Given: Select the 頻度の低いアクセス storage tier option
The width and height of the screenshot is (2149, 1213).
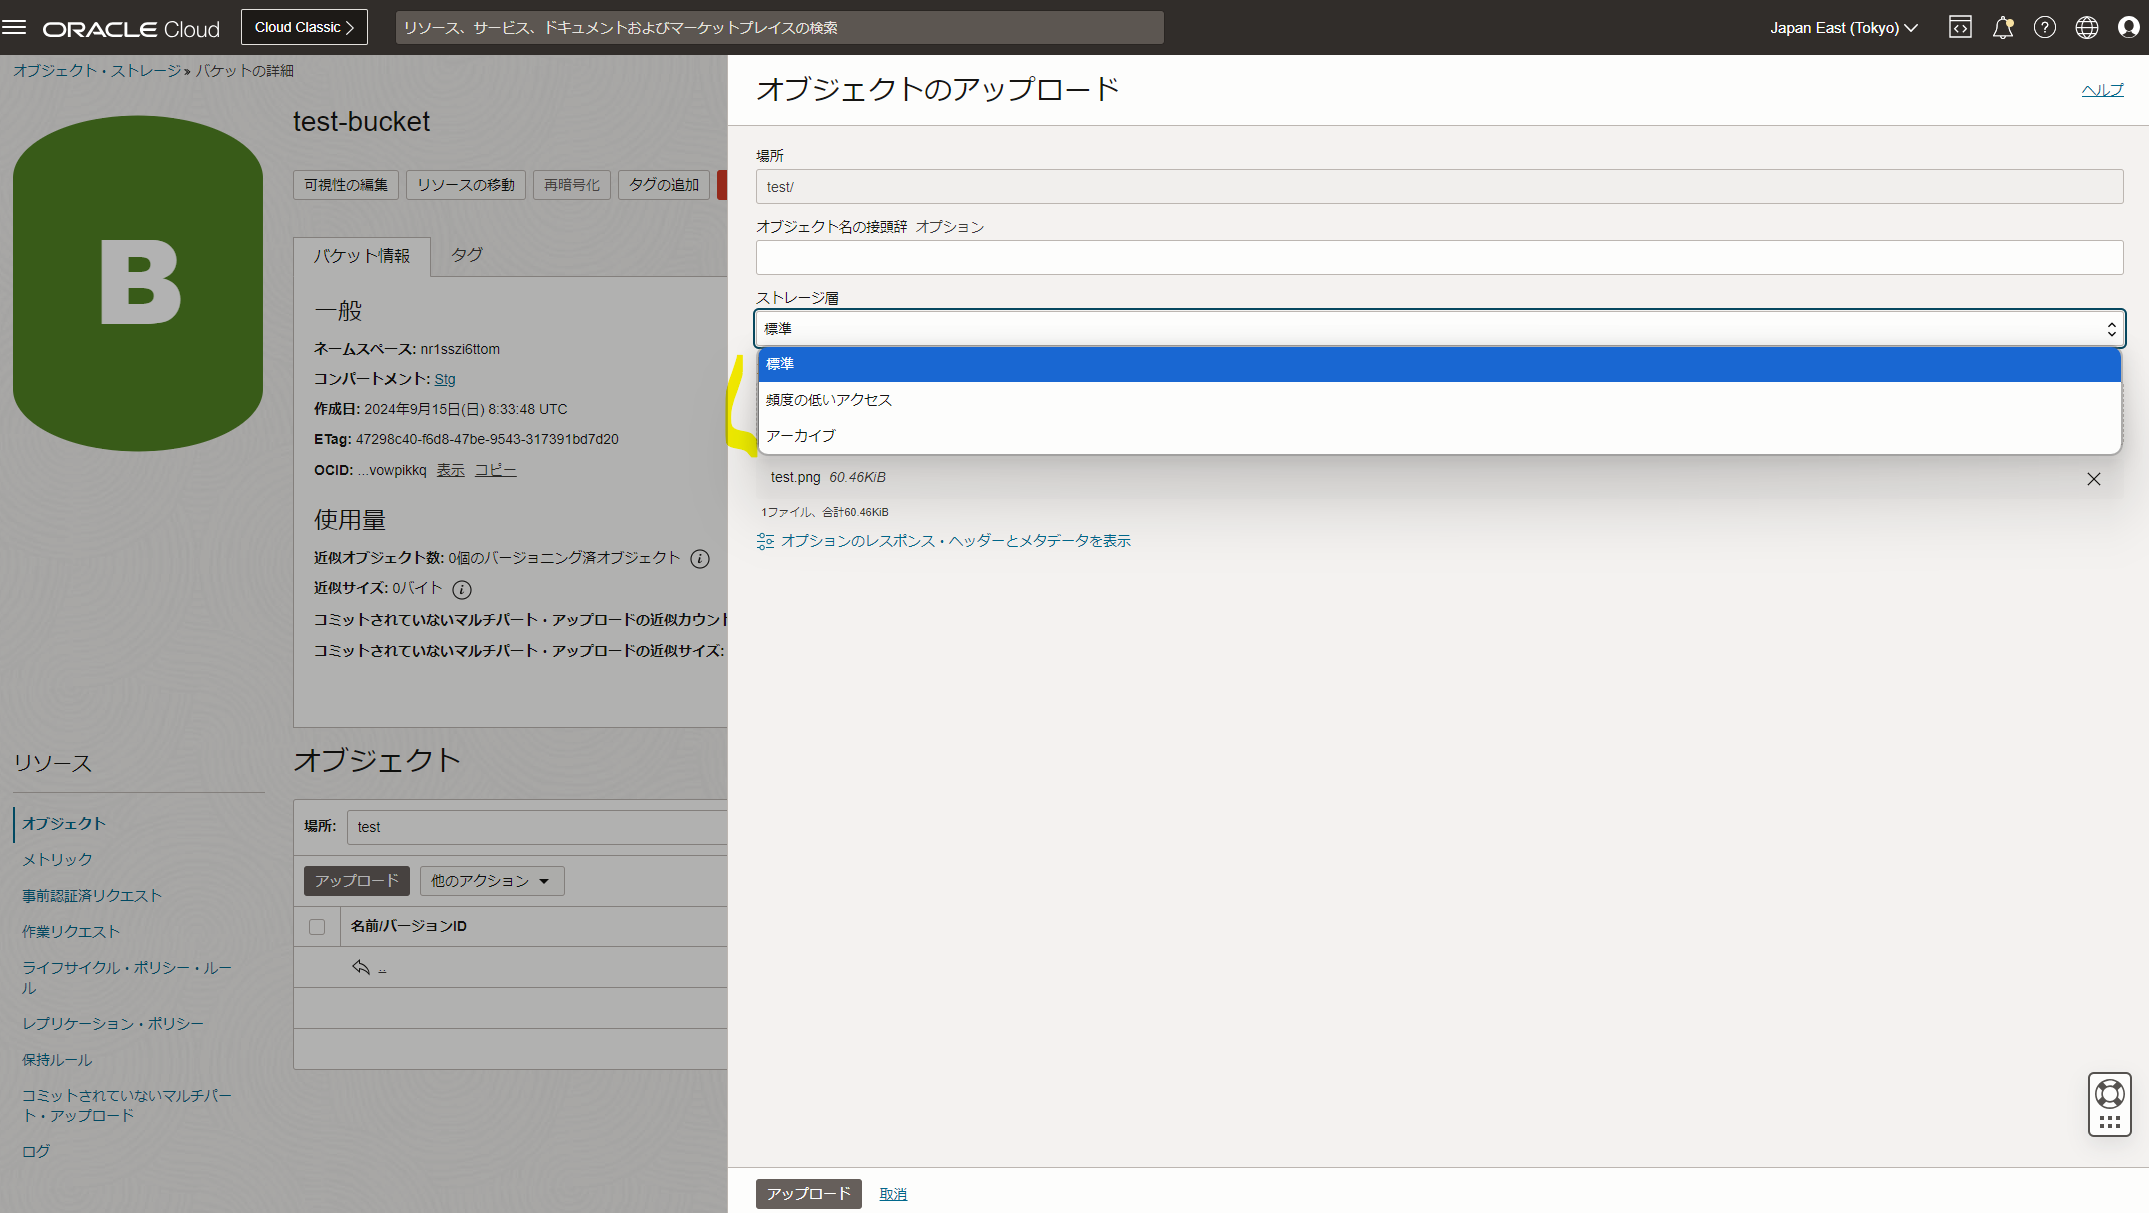Looking at the screenshot, I should [828, 400].
